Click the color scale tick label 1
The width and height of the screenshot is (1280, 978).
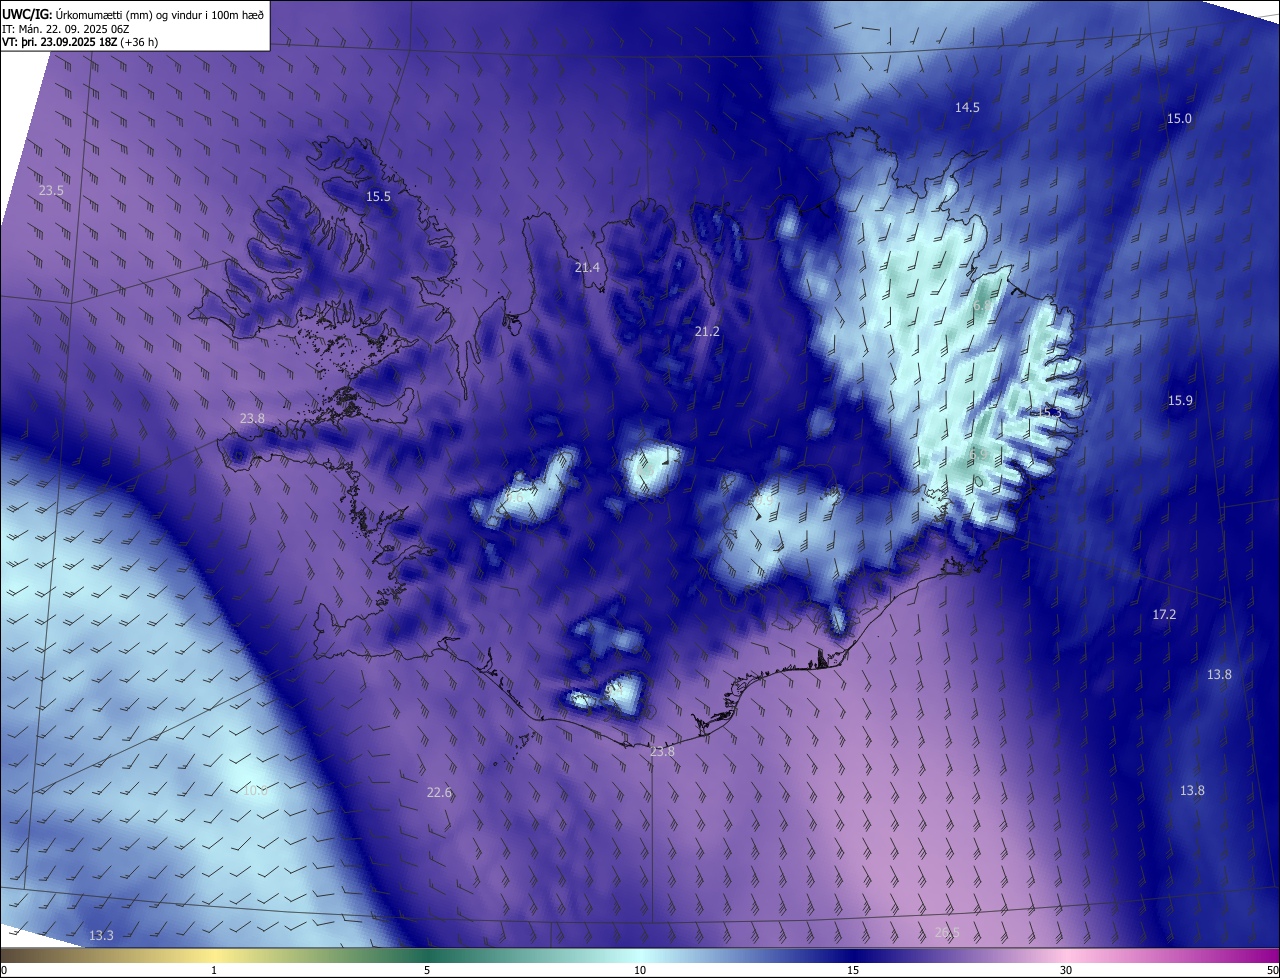[214, 970]
